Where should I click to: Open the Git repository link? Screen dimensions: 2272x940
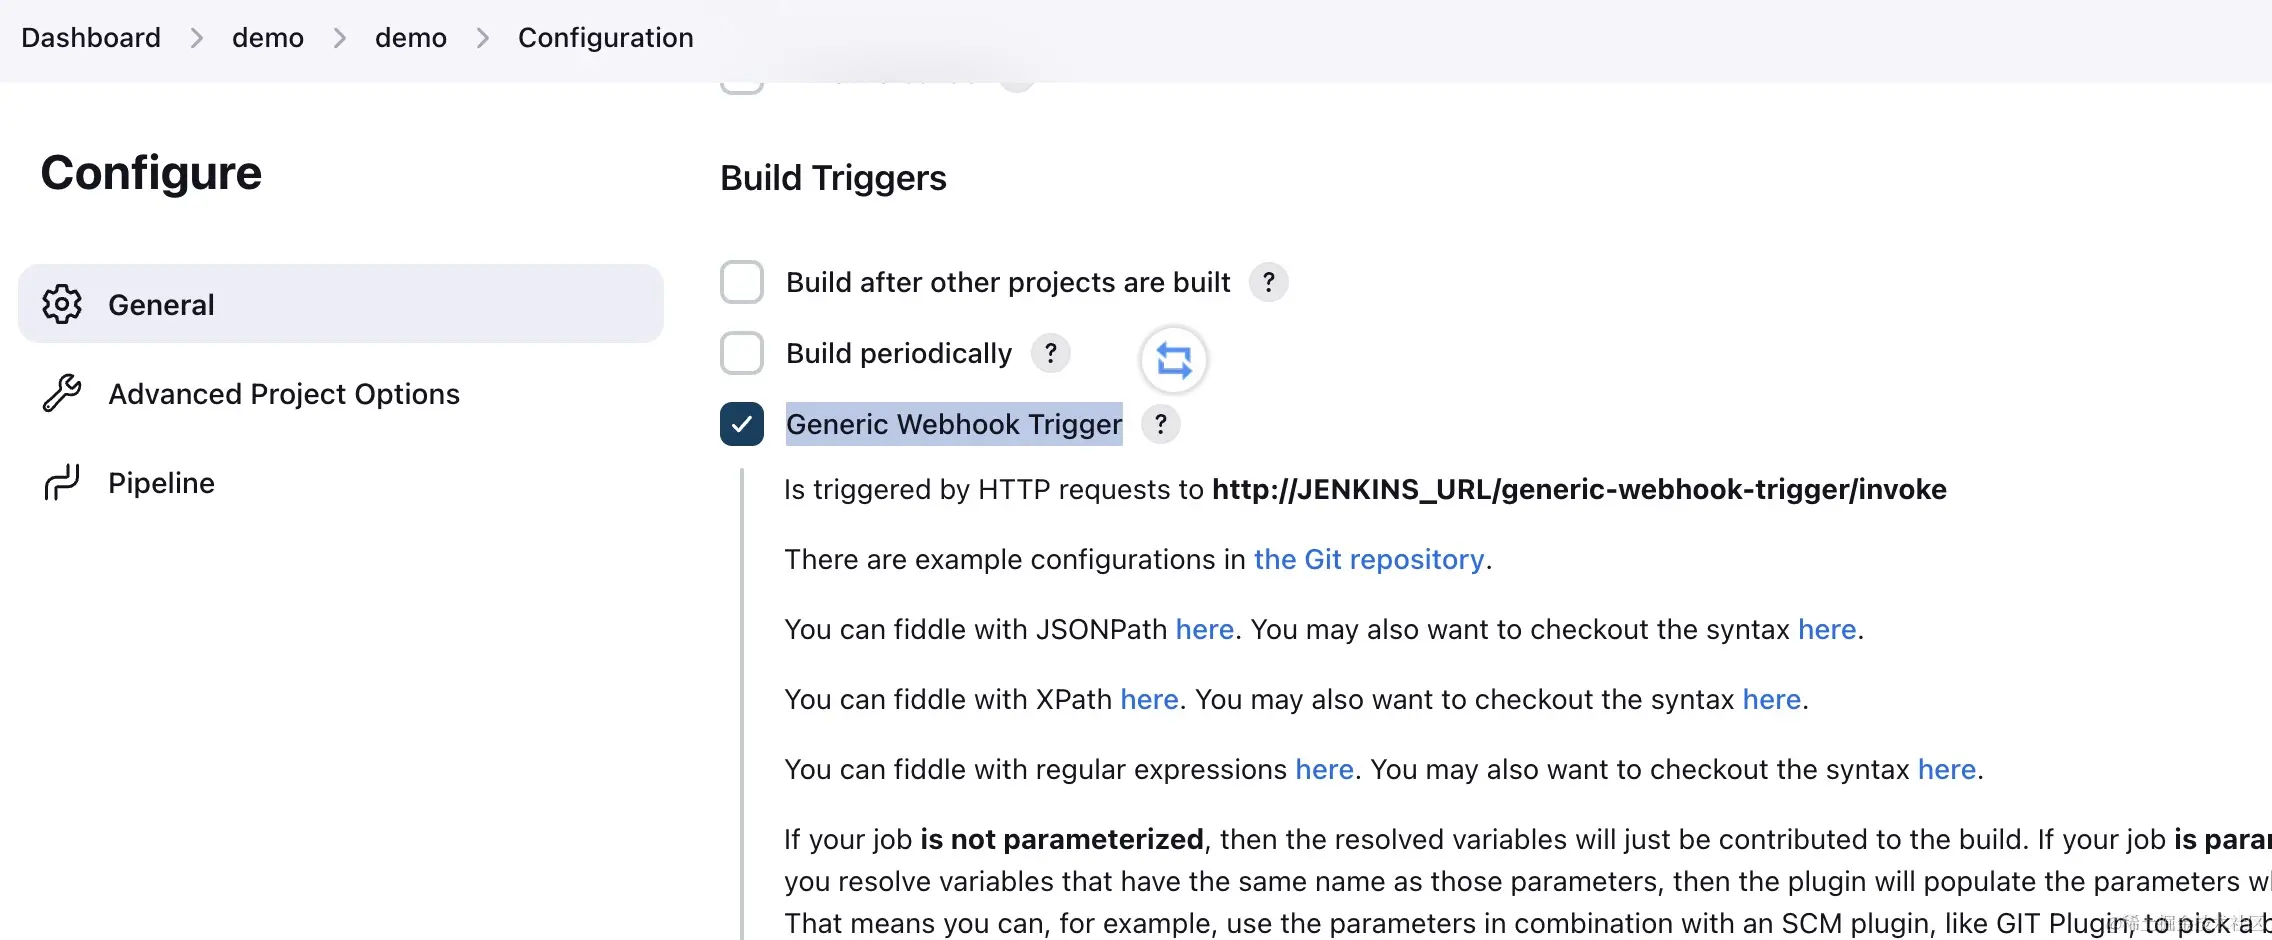pyautogui.click(x=1369, y=559)
